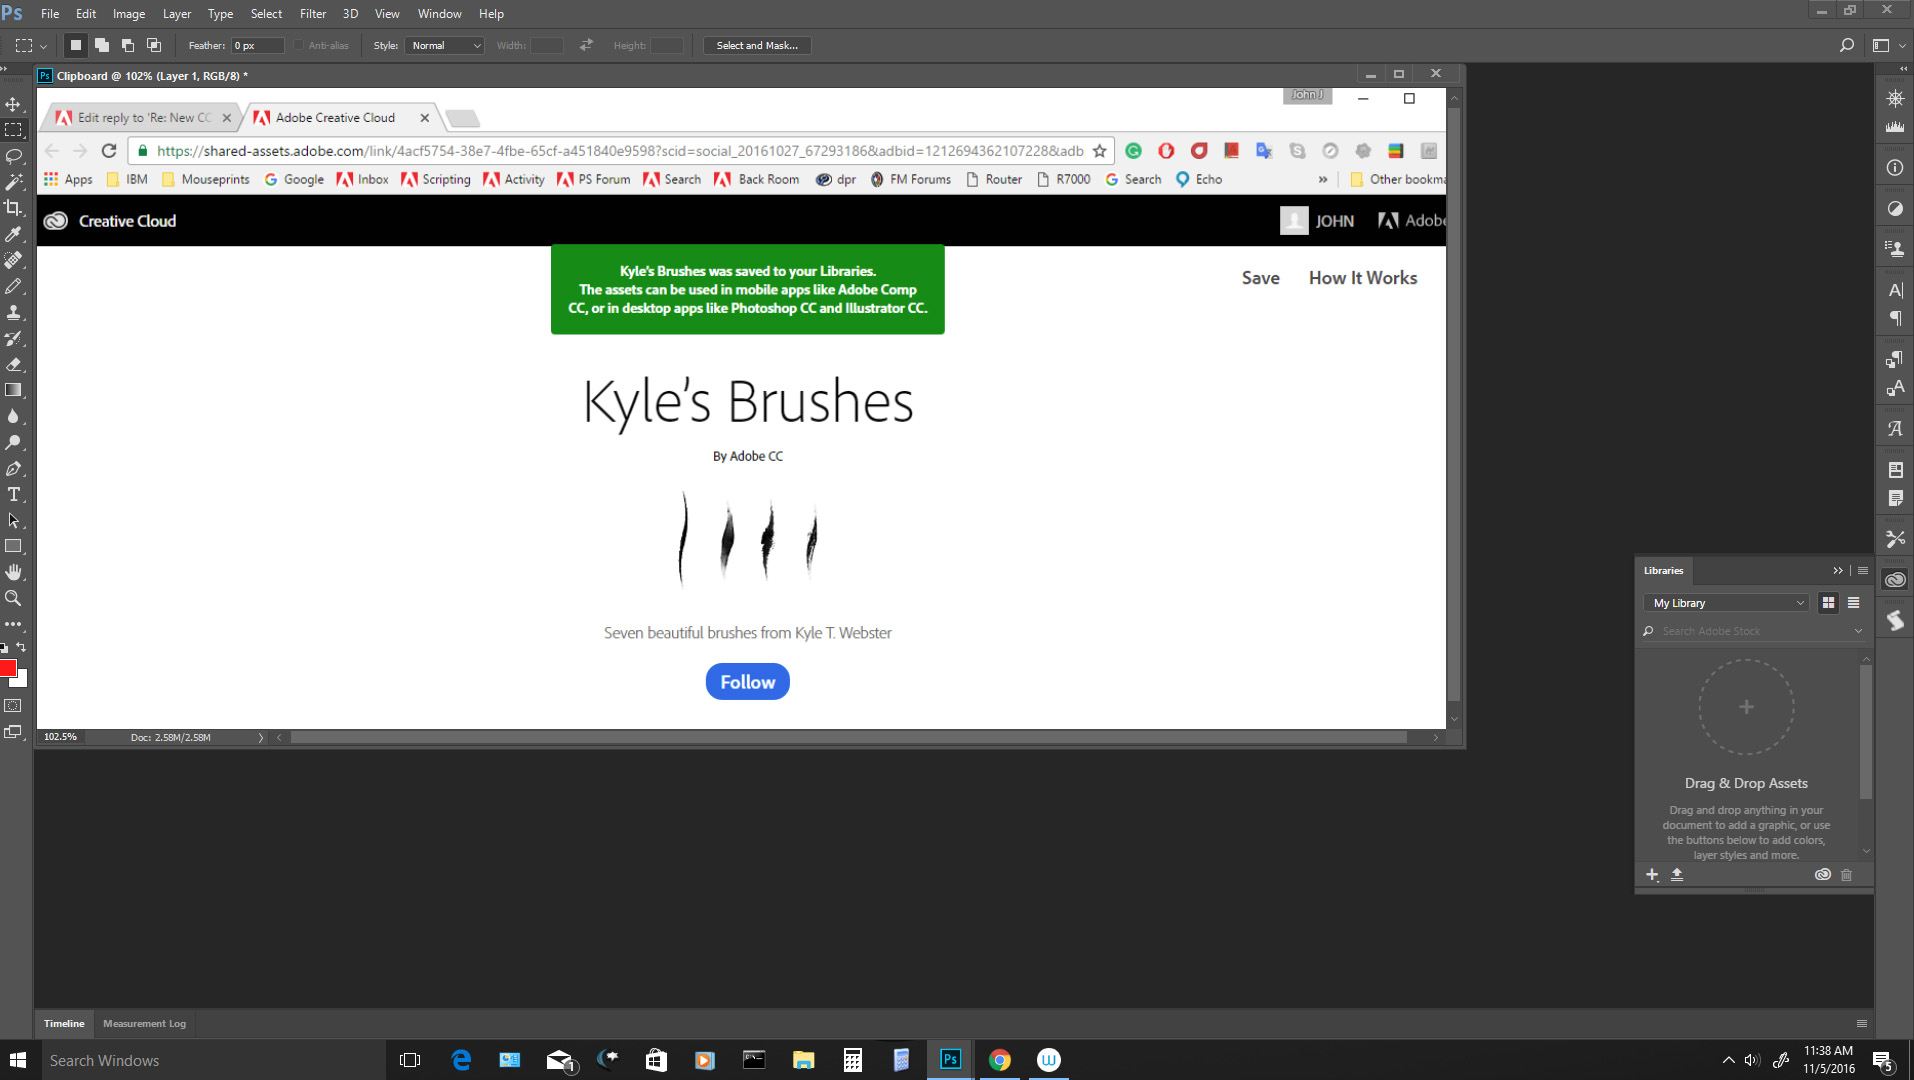Viewport: 1914px width, 1080px height.
Task: Select the Crop tool
Action: pos(13,208)
